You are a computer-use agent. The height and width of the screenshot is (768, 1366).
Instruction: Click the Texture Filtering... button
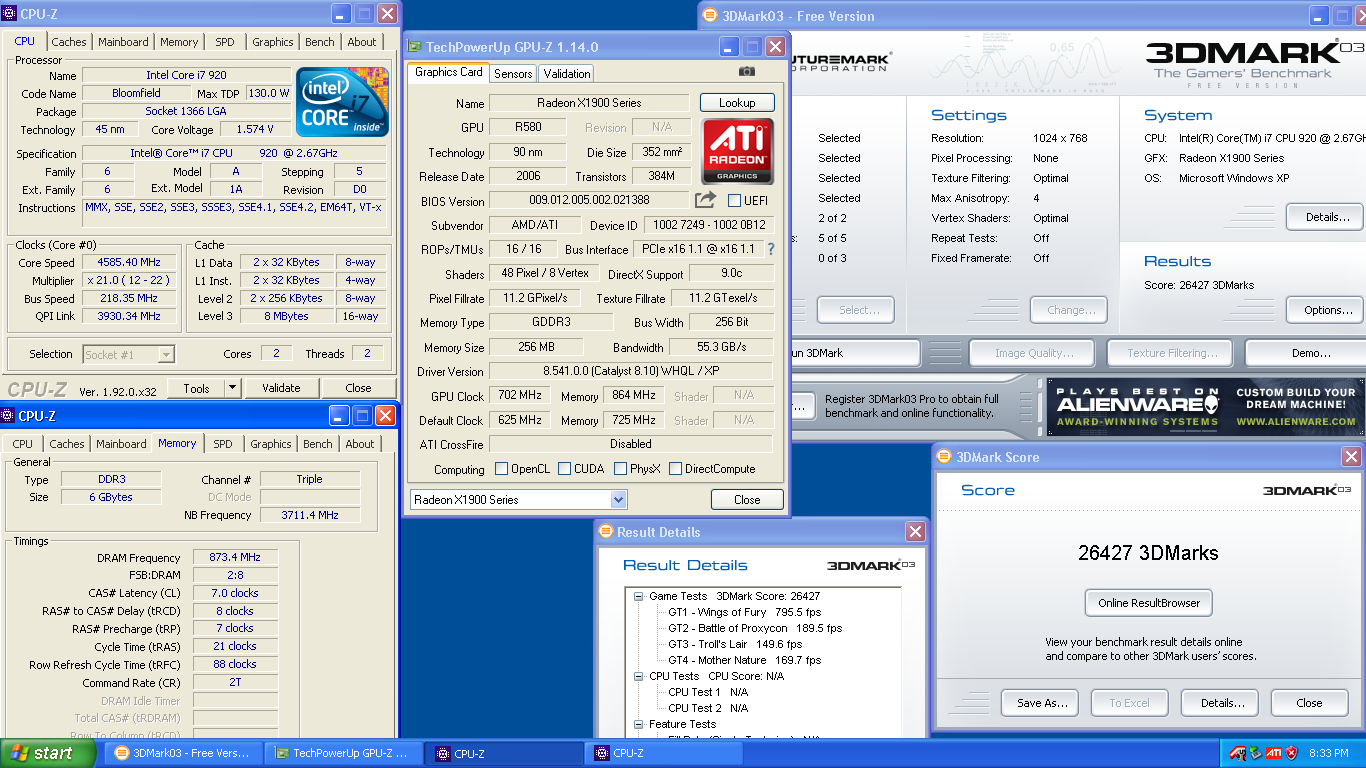pos(1172,353)
